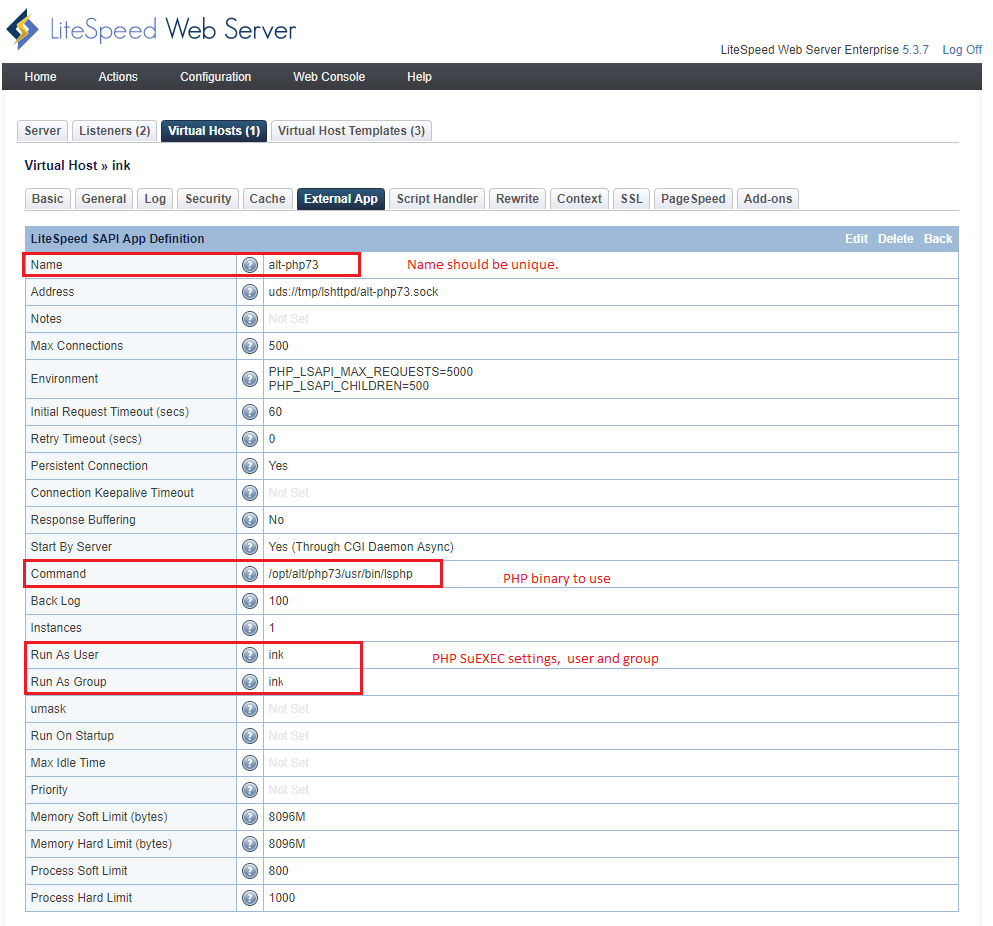Click help icon for Back Log

(x=250, y=601)
